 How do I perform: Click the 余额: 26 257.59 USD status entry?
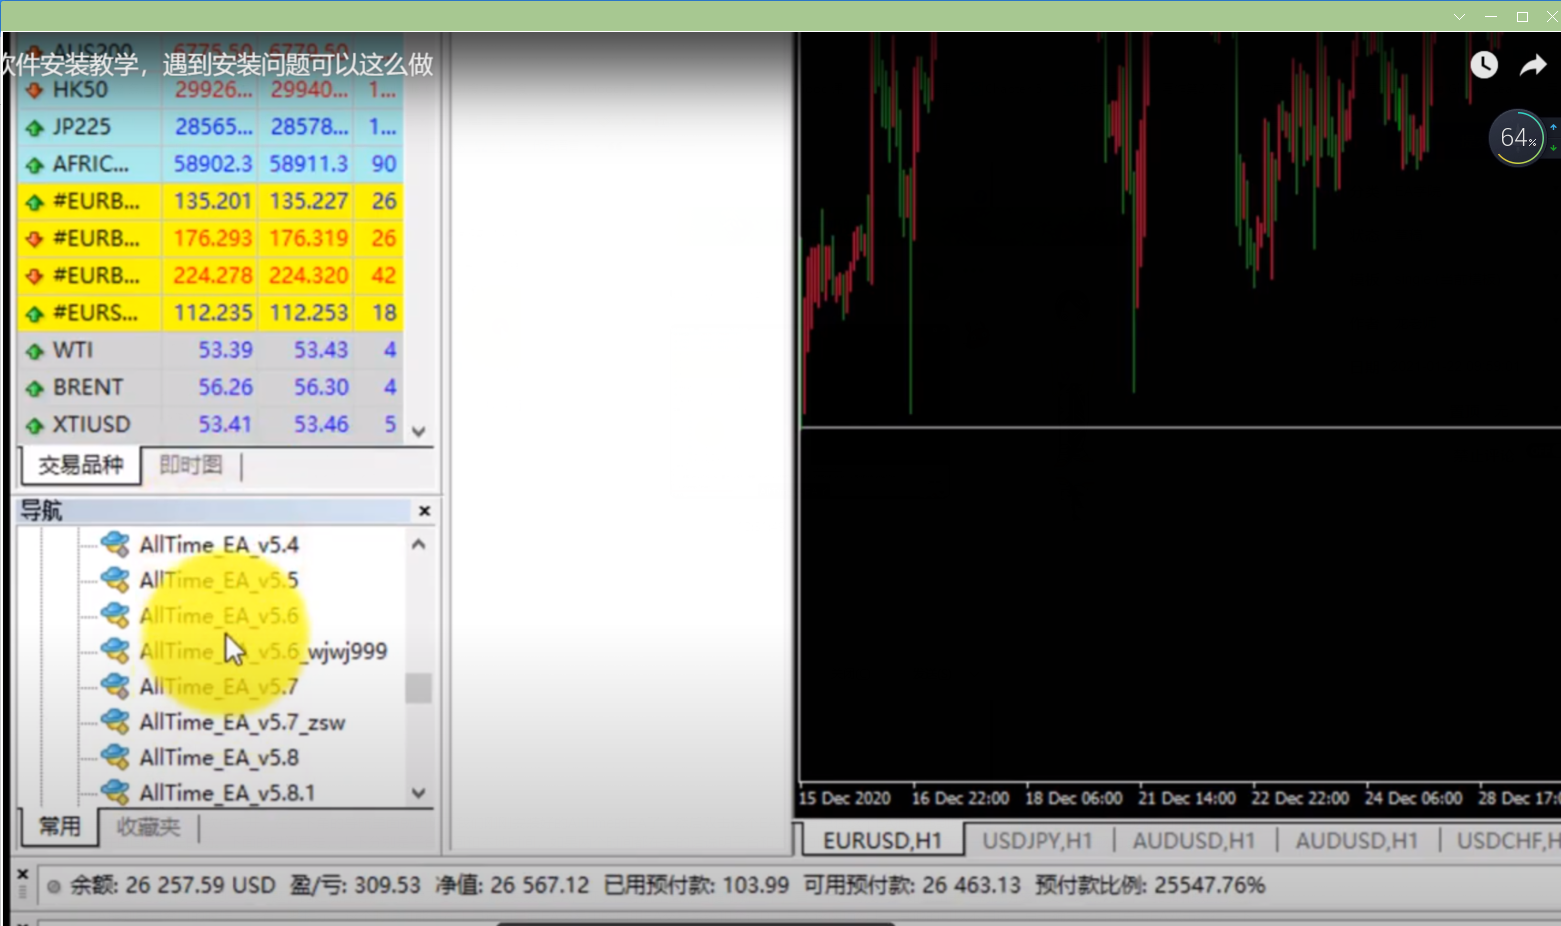pyautogui.click(x=172, y=885)
